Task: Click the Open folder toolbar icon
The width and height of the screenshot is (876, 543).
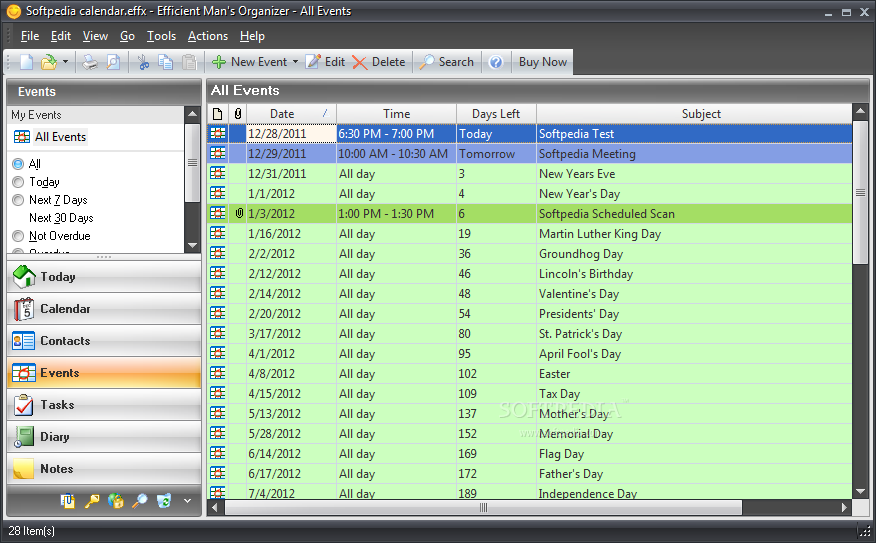Action: (x=49, y=62)
